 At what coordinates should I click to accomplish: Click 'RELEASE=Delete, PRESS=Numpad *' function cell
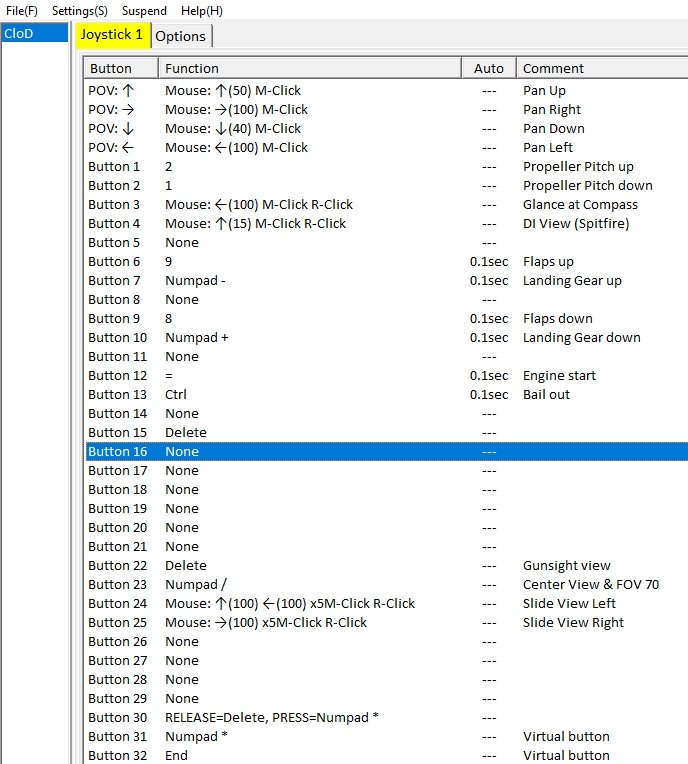[272, 718]
